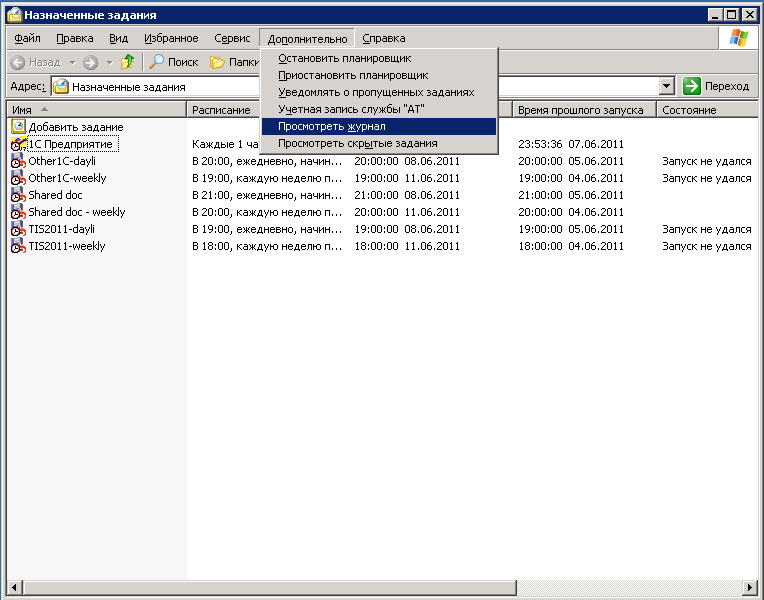This screenshot has width=764, height=600.
Task: Choose Просмотреть журнал from the menu
Action: [332, 126]
